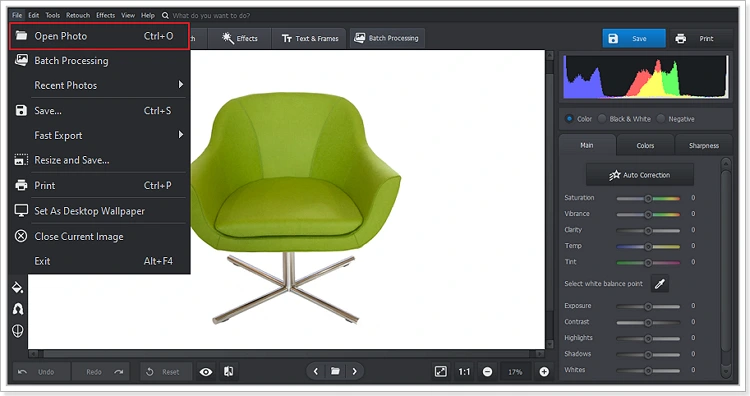
Task: Click the Clarity slider handle
Action: click(x=648, y=231)
